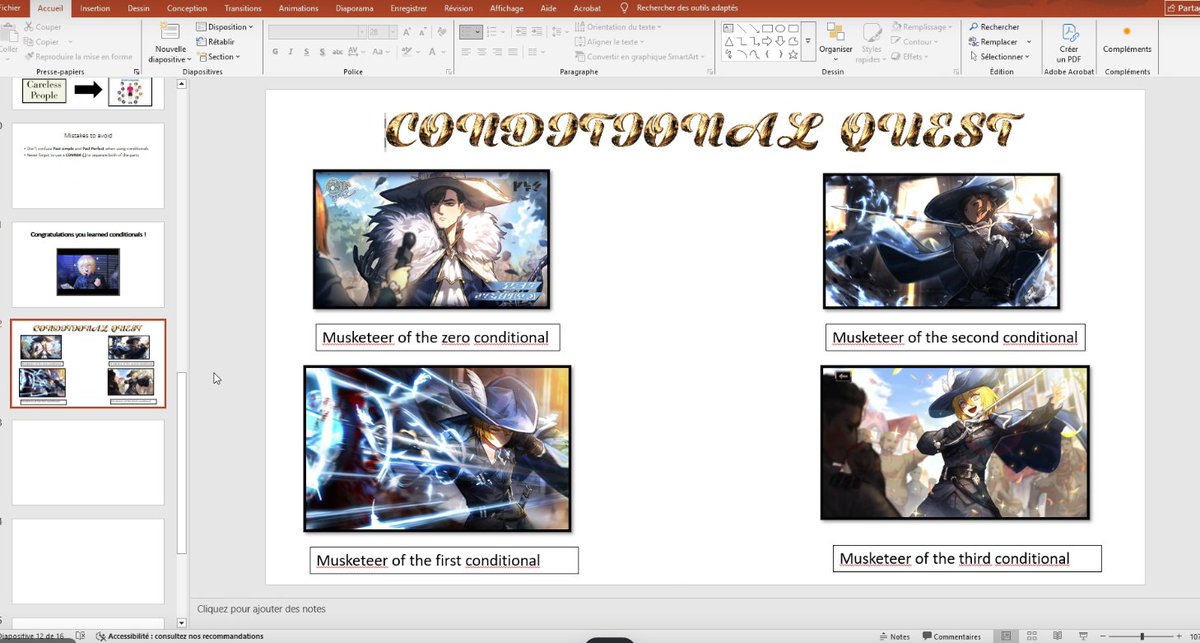Select the text box shape in gallery

click(x=728, y=29)
